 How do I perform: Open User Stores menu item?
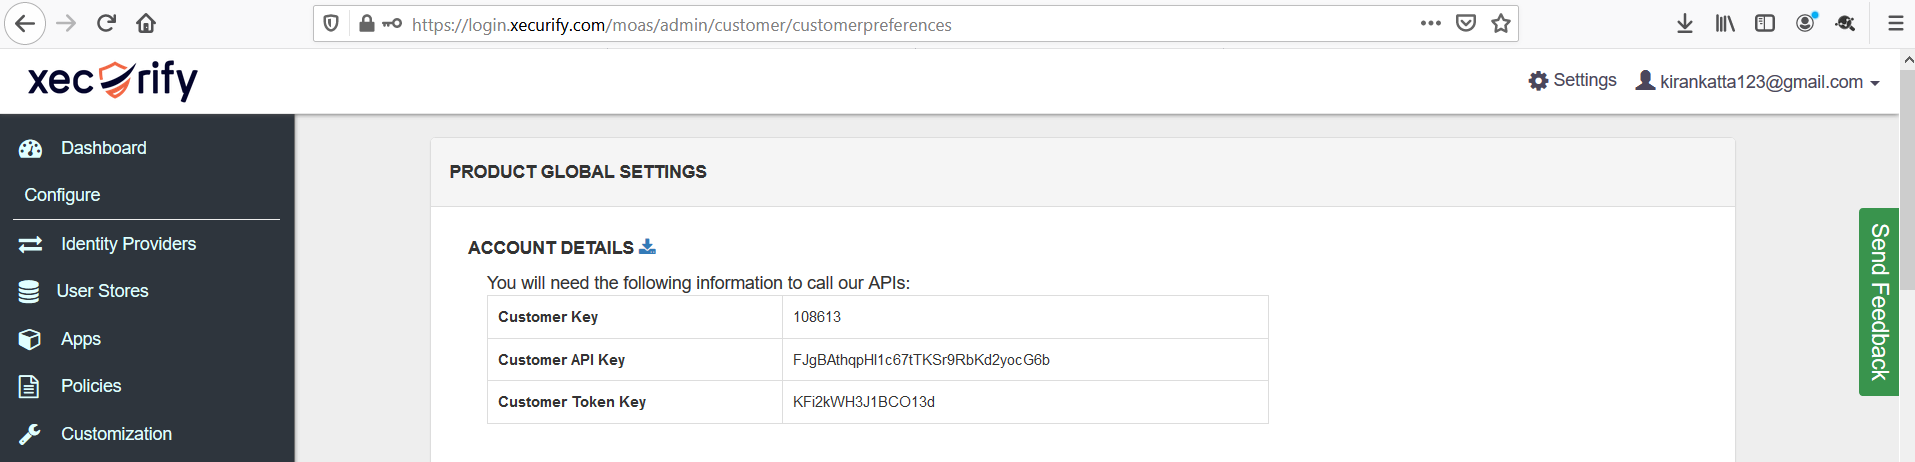(102, 291)
